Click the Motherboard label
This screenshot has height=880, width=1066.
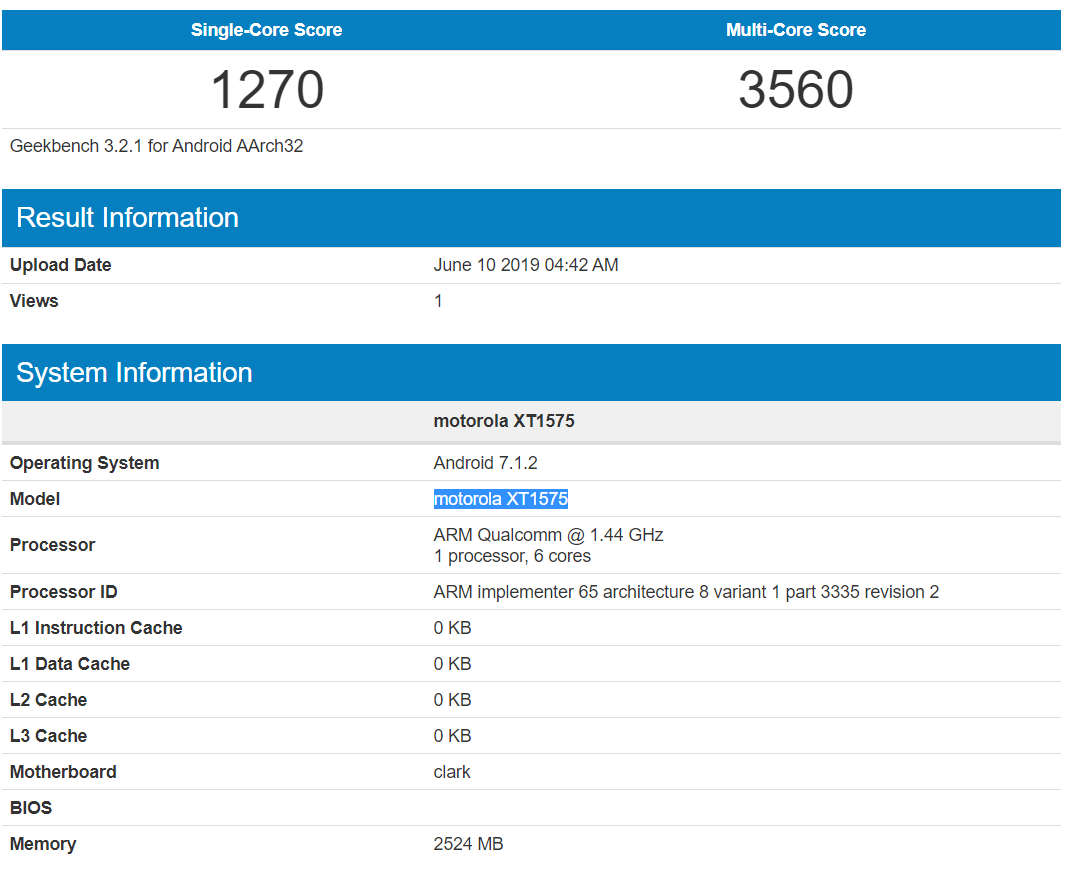63,773
